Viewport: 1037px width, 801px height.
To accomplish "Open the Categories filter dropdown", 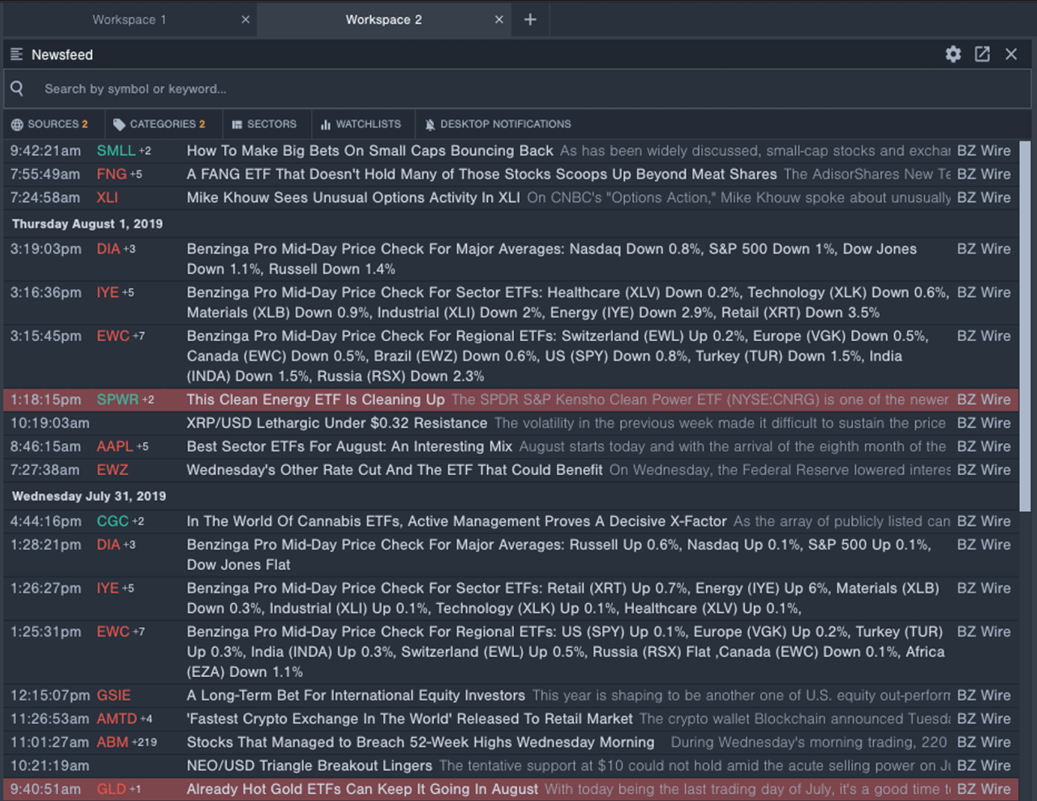I will point(159,124).
